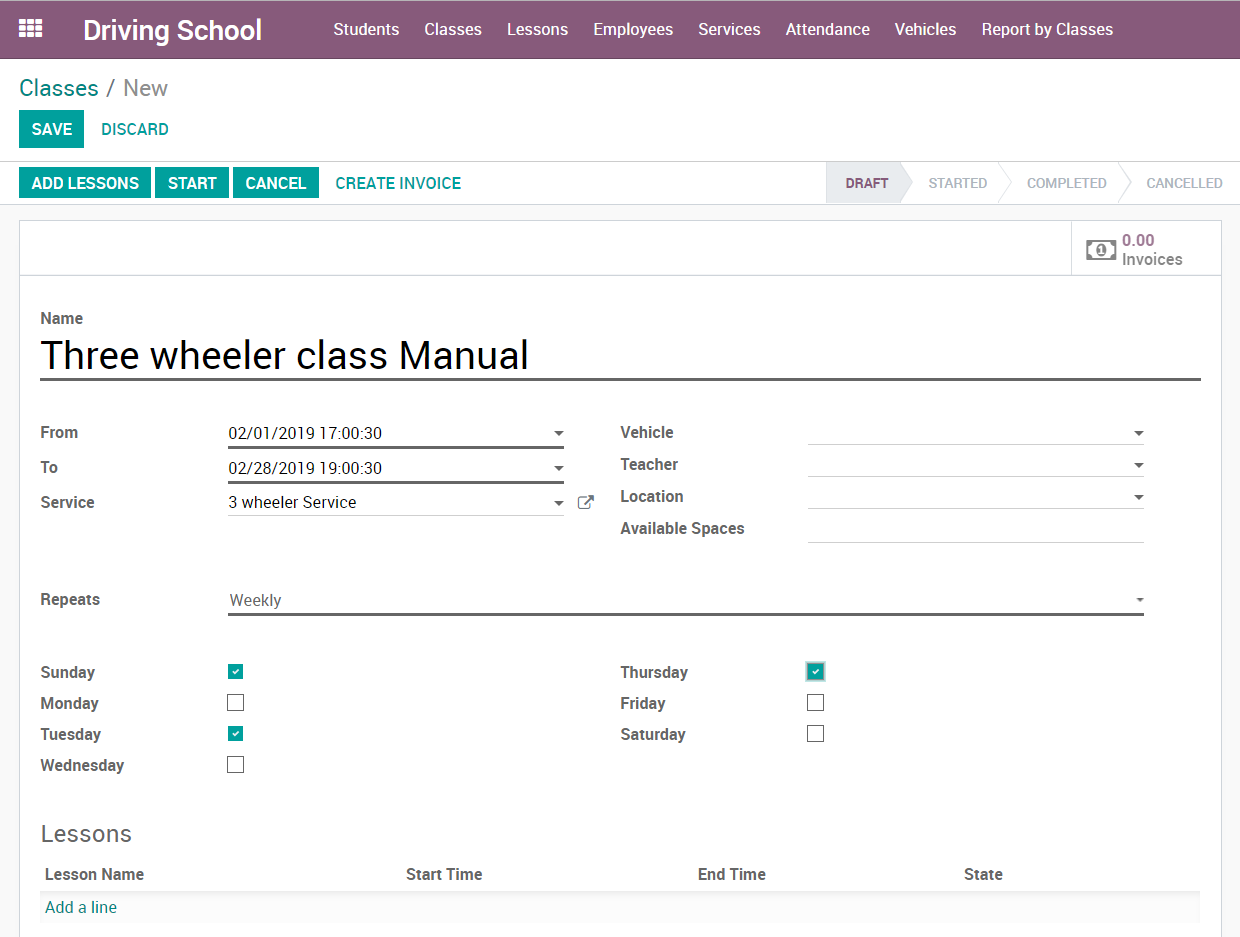Viewport: 1240px width, 937px height.
Task: Check the Monday checkbox
Action: (x=236, y=703)
